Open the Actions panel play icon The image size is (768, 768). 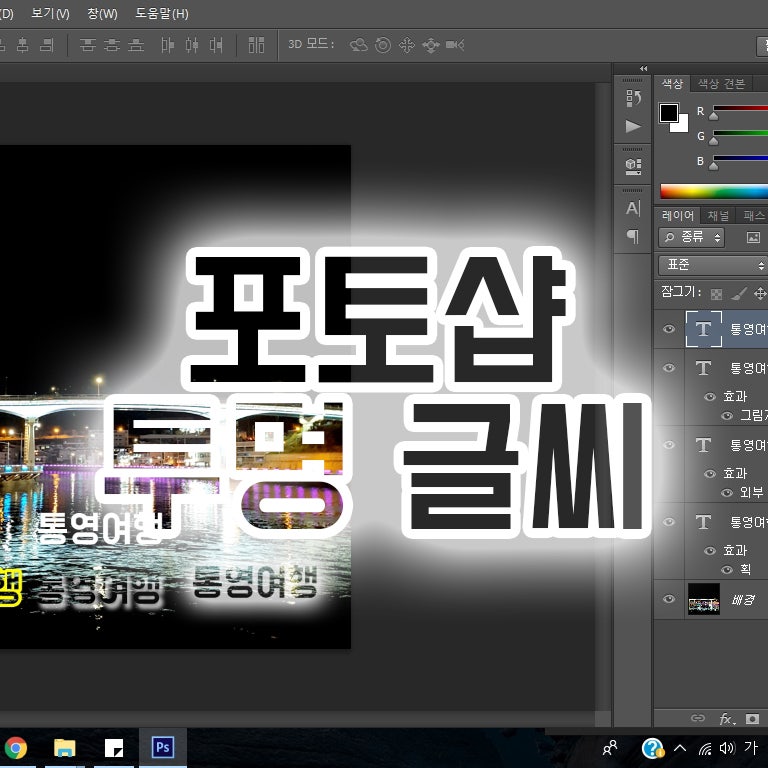pos(633,127)
